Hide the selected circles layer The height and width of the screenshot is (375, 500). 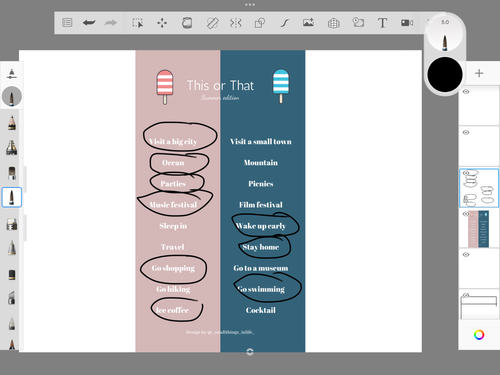[x=466, y=173]
